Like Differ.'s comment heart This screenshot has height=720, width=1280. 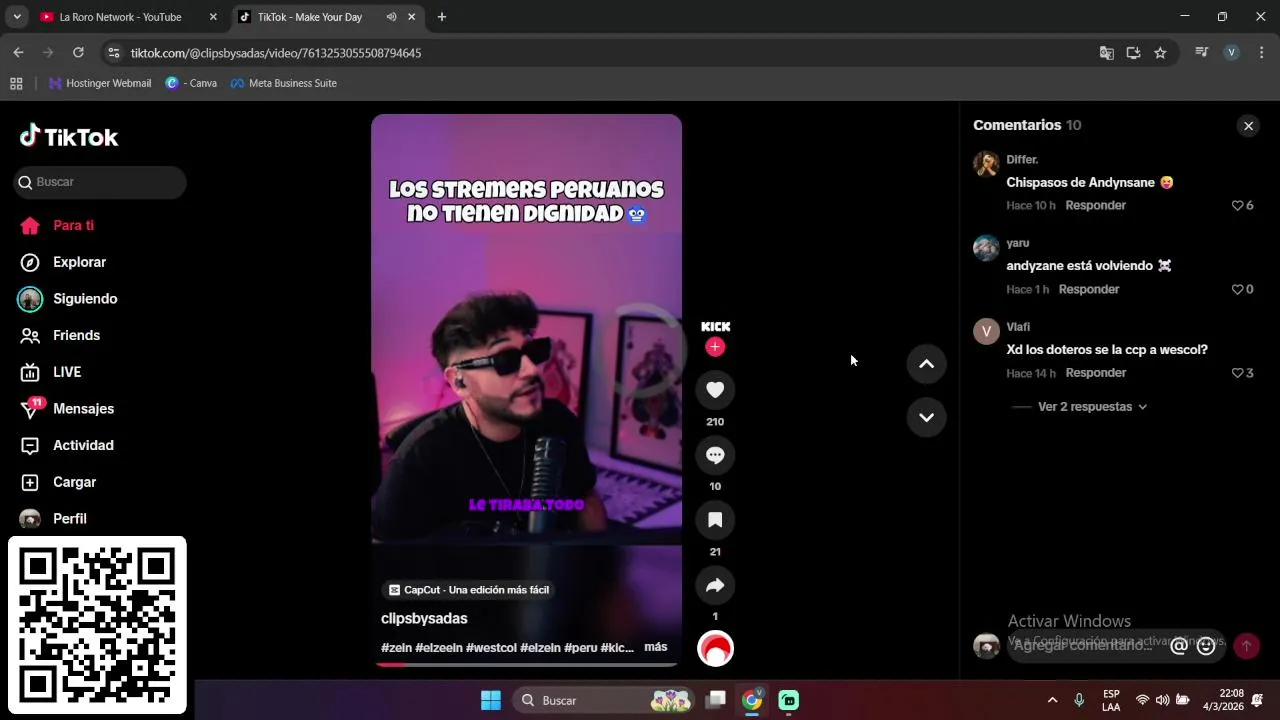pos(1237,205)
